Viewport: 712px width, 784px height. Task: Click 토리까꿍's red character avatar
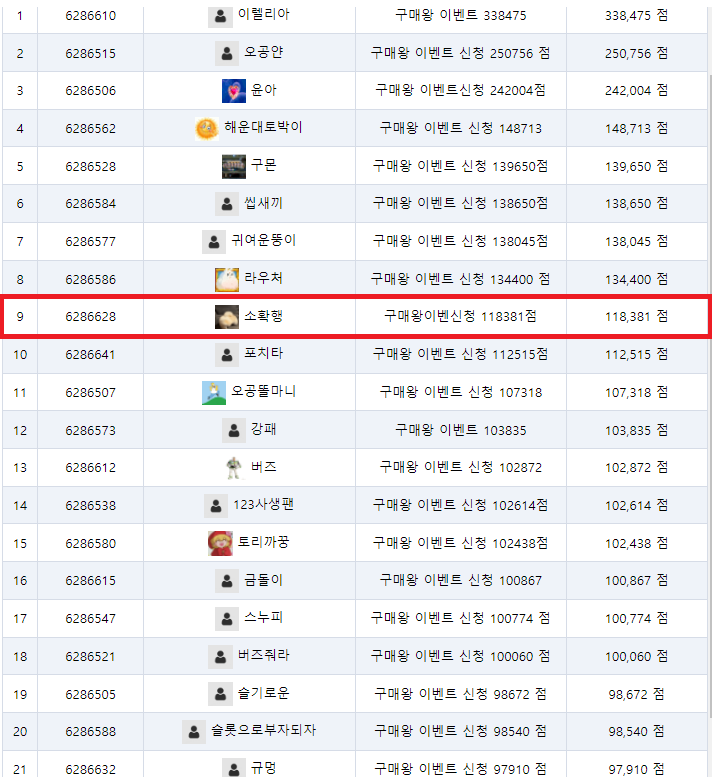[220, 544]
